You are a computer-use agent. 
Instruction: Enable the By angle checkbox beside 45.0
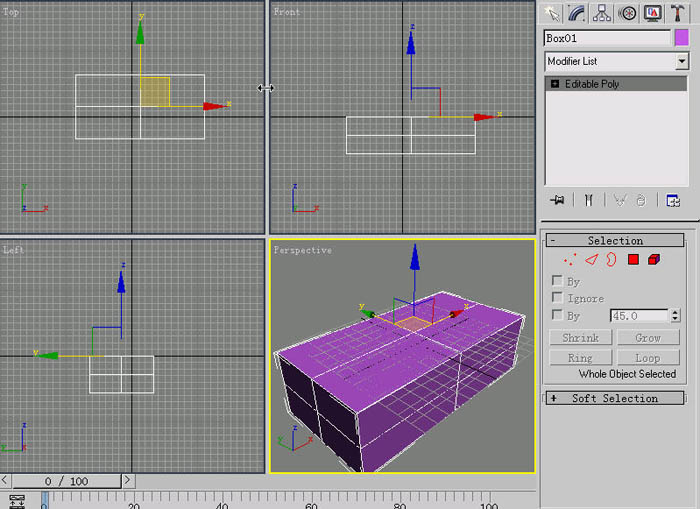pos(557,315)
